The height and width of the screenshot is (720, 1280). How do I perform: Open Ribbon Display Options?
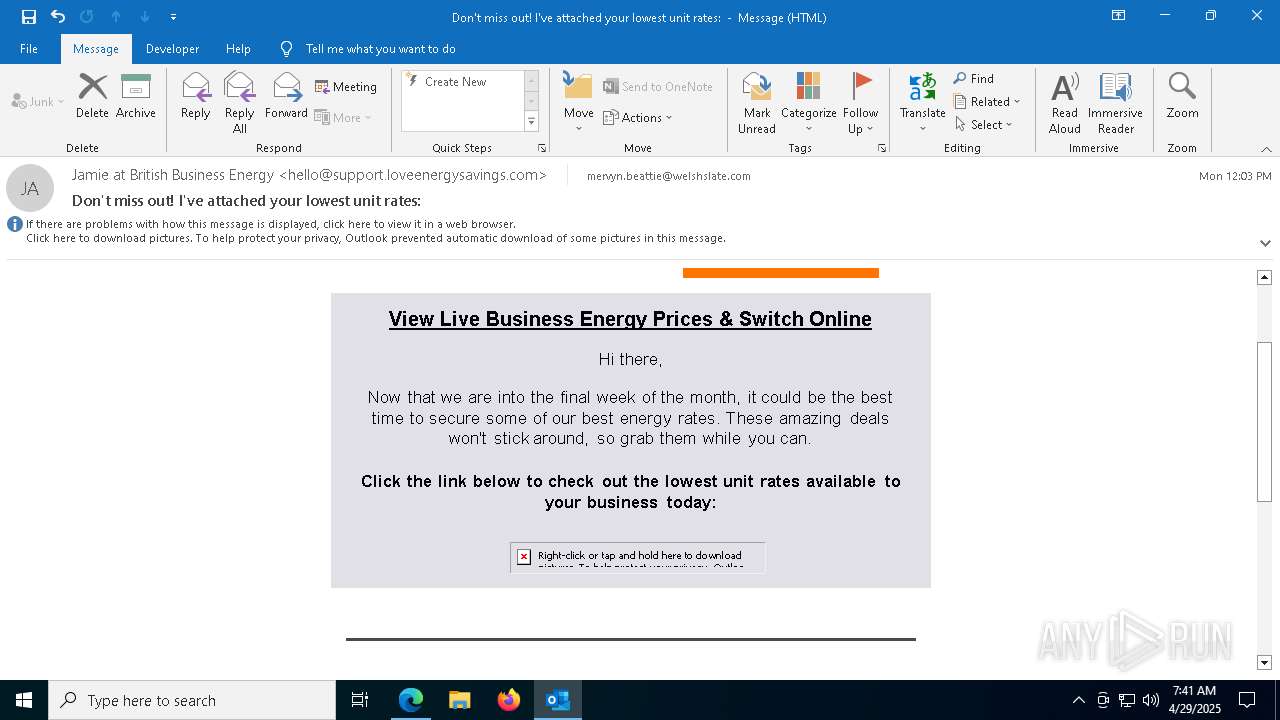click(1119, 16)
